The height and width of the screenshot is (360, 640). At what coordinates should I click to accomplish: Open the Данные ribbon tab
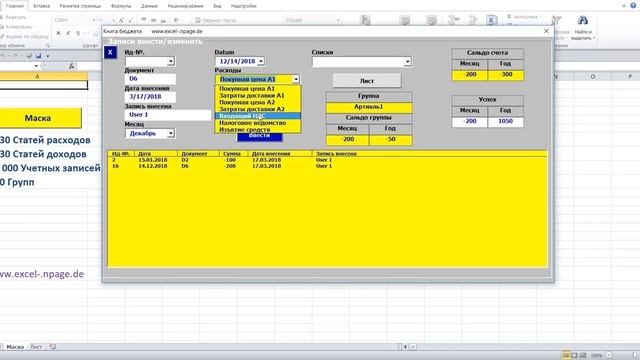coord(149,6)
